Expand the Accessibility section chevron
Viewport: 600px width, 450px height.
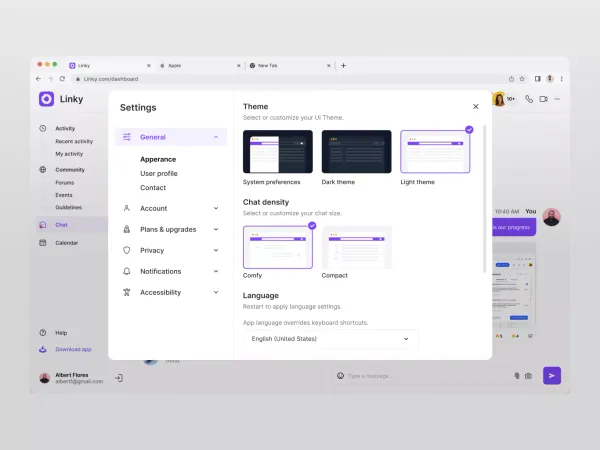click(216, 292)
